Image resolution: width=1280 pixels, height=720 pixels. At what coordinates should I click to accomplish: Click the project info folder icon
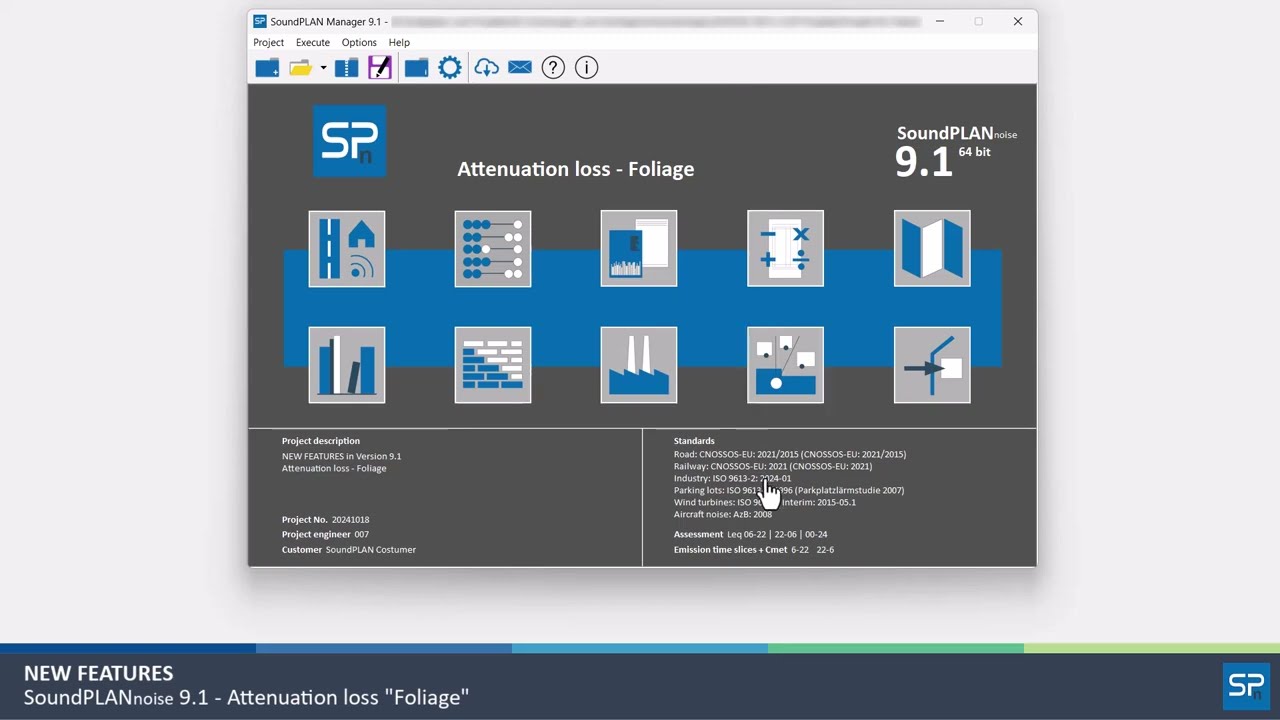click(416, 67)
